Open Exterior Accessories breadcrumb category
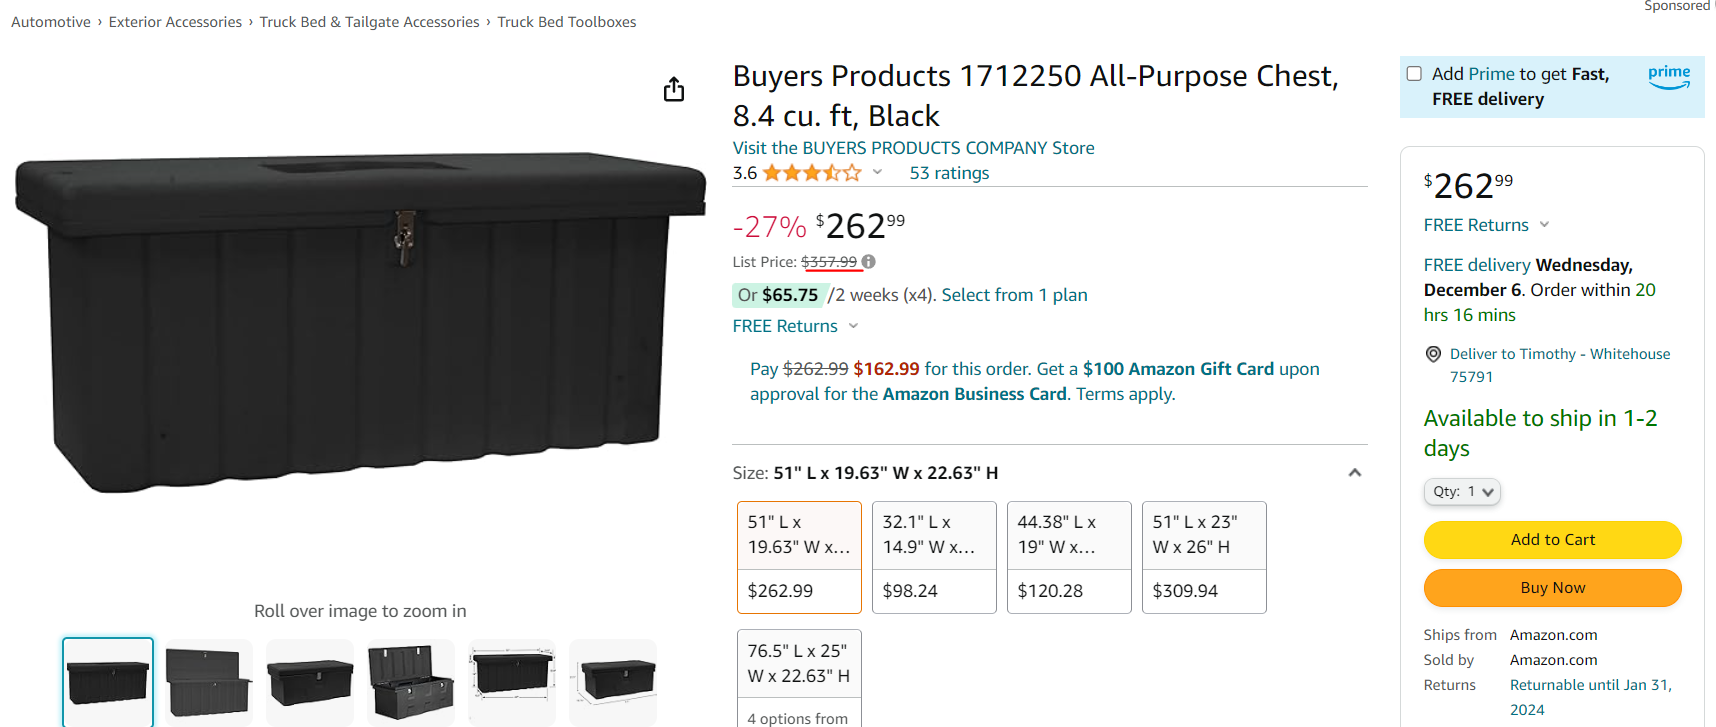This screenshot has width=1716, height=727. point(175,22)
